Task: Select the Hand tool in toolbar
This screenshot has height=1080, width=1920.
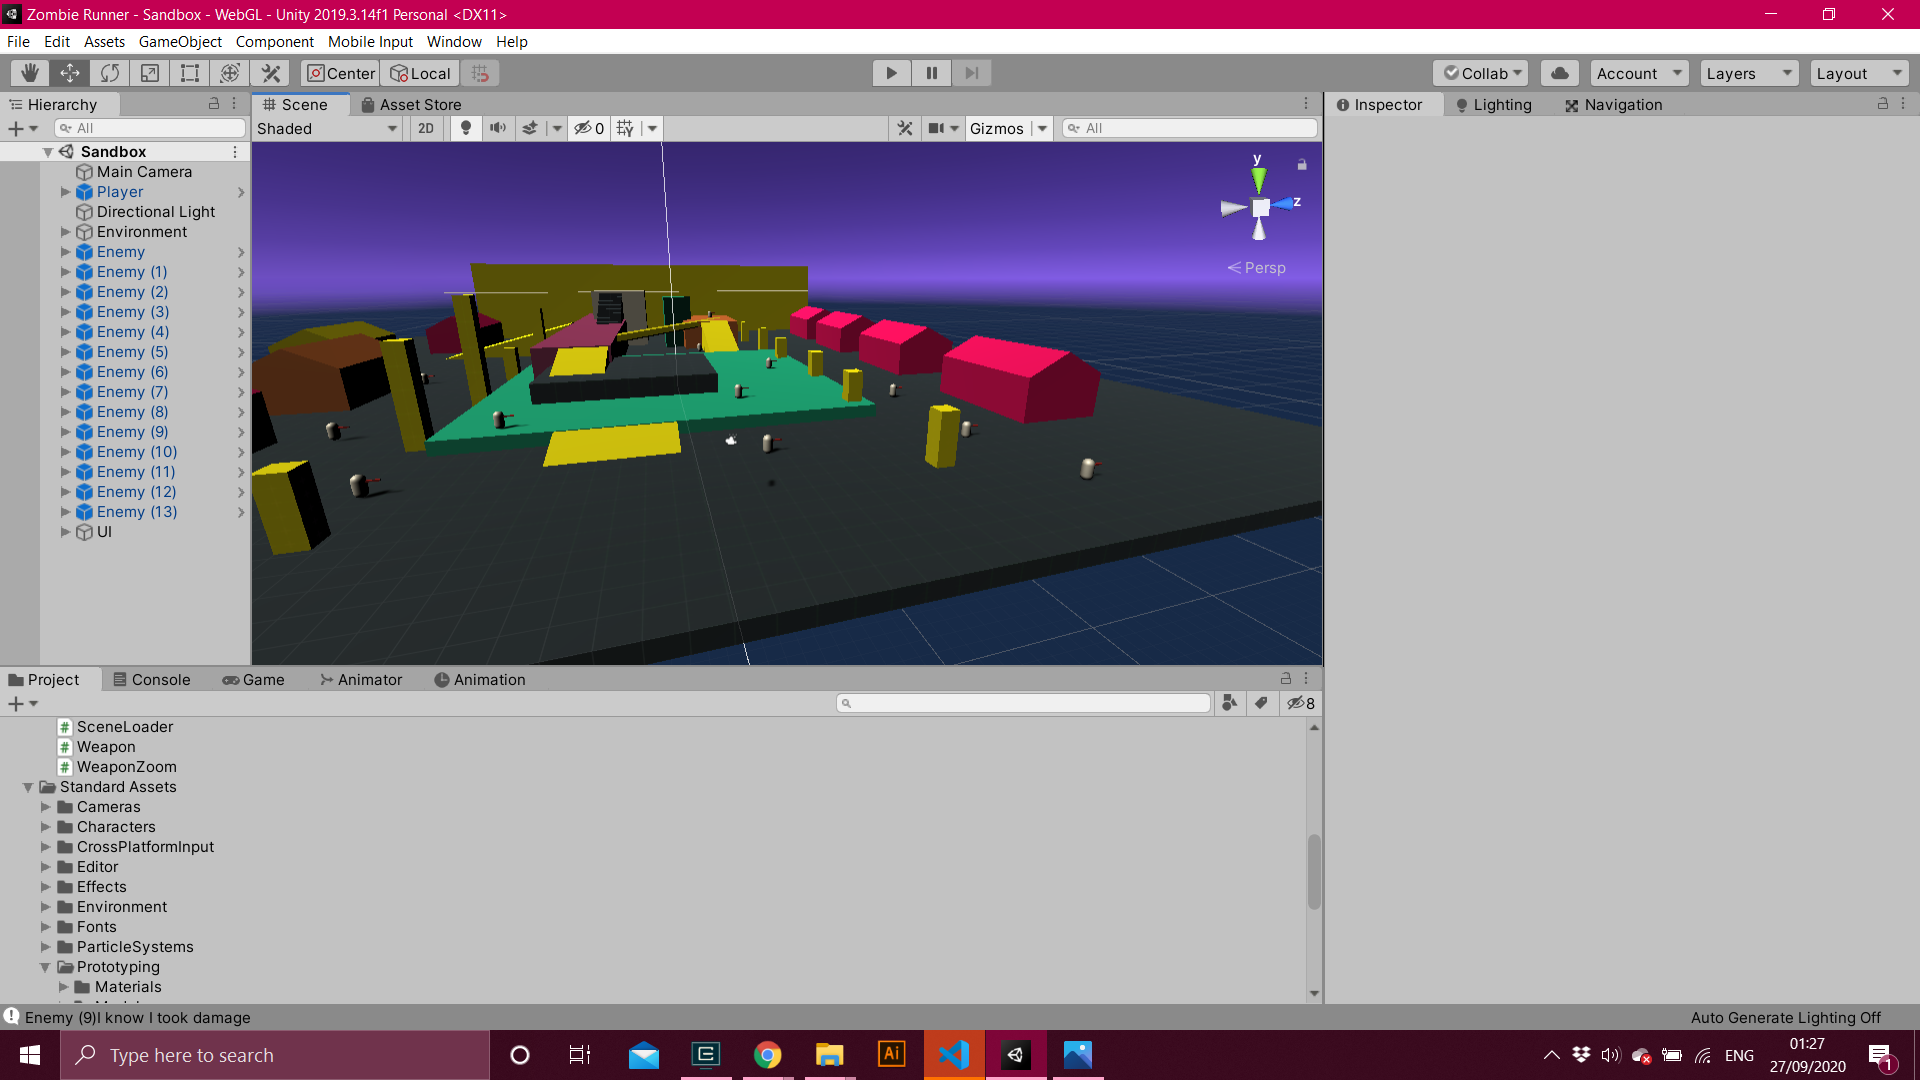Action: click(x=30, y=73)
